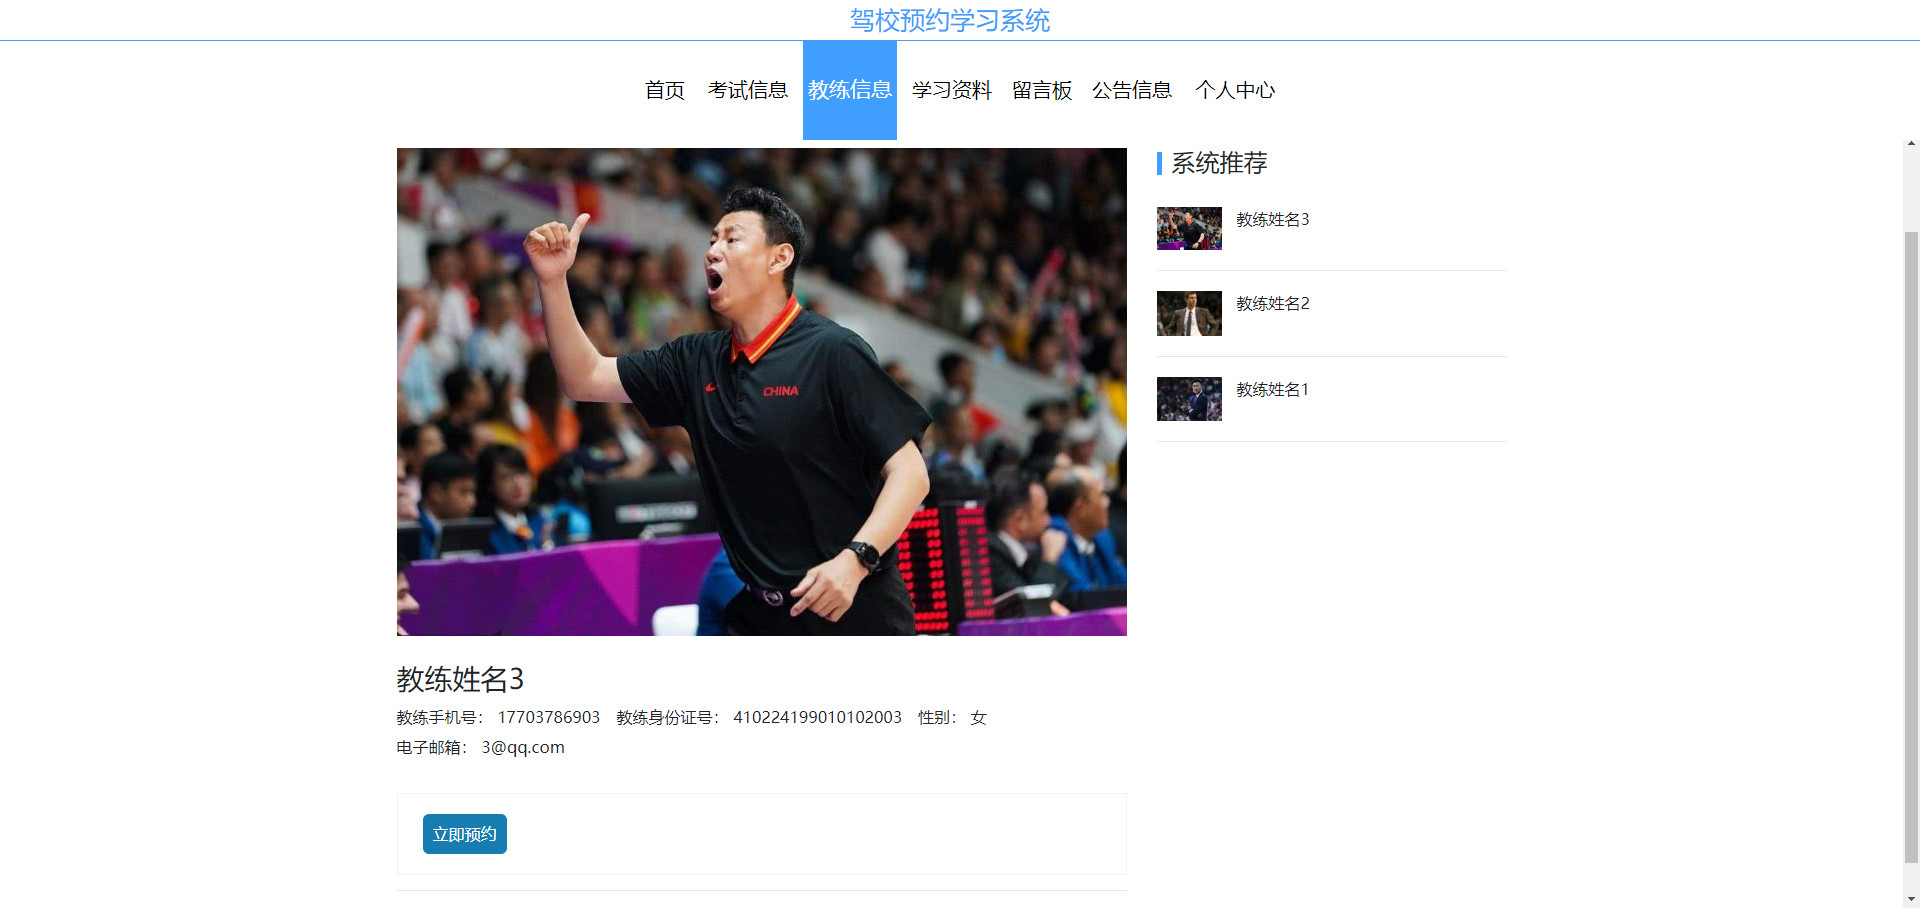The width and height of the screenshot is (1920, 911).
Task: Click the 立即预约 button
Action: pos(465,834)
